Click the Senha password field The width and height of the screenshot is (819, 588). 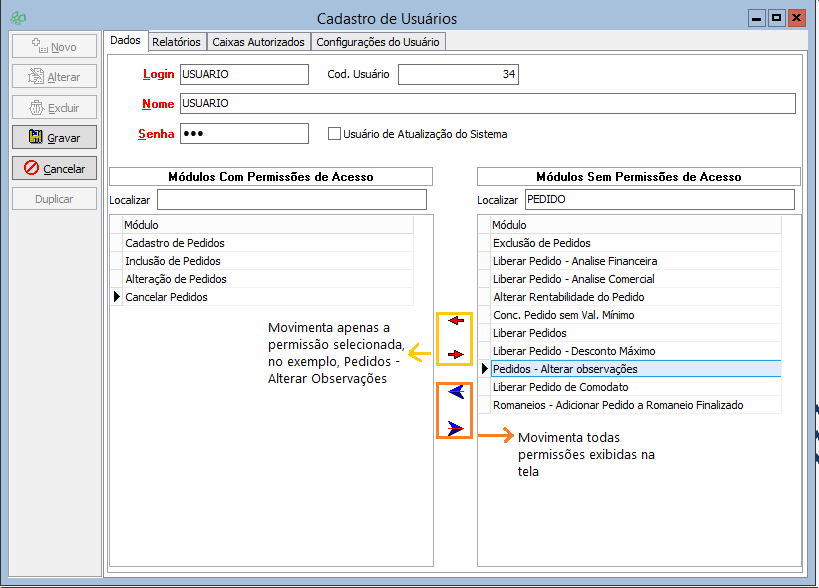pyautogui.click(x=243, y=134)
